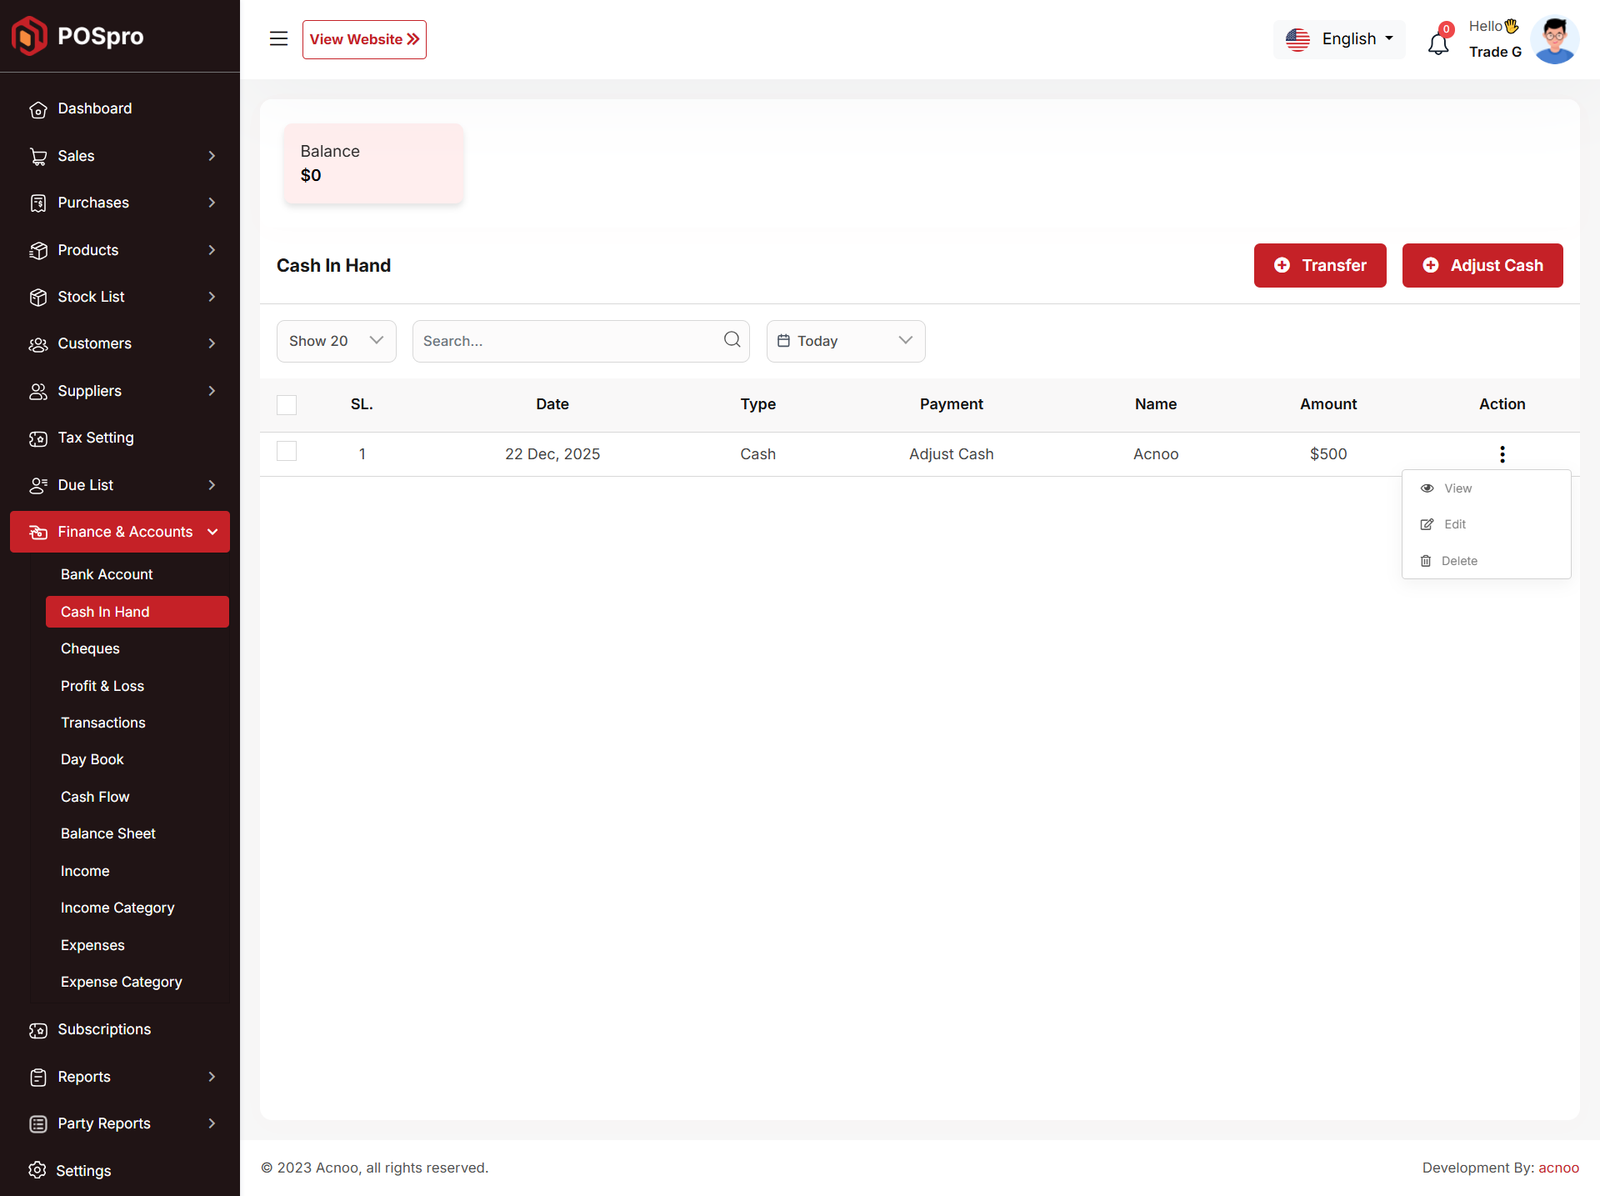Image resolution: width=1600 pixels, height=1196 pixels.
Task: Check the row 1 checkbox
Action: (x=287, y=452)
